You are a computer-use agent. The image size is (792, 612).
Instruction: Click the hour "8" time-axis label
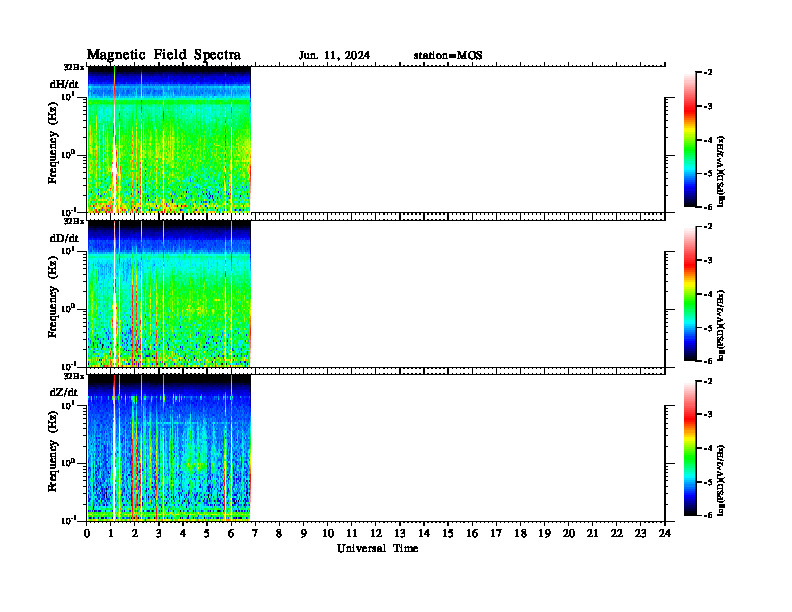tap(279, 534)
